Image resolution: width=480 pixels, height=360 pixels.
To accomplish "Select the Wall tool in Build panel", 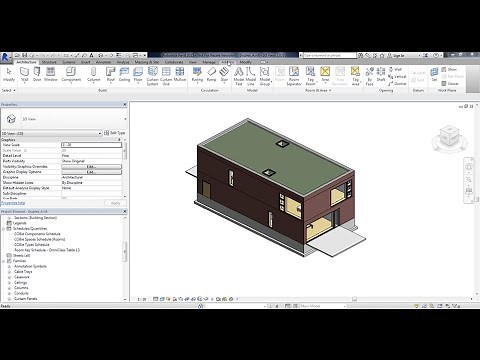I will point(24,74).
